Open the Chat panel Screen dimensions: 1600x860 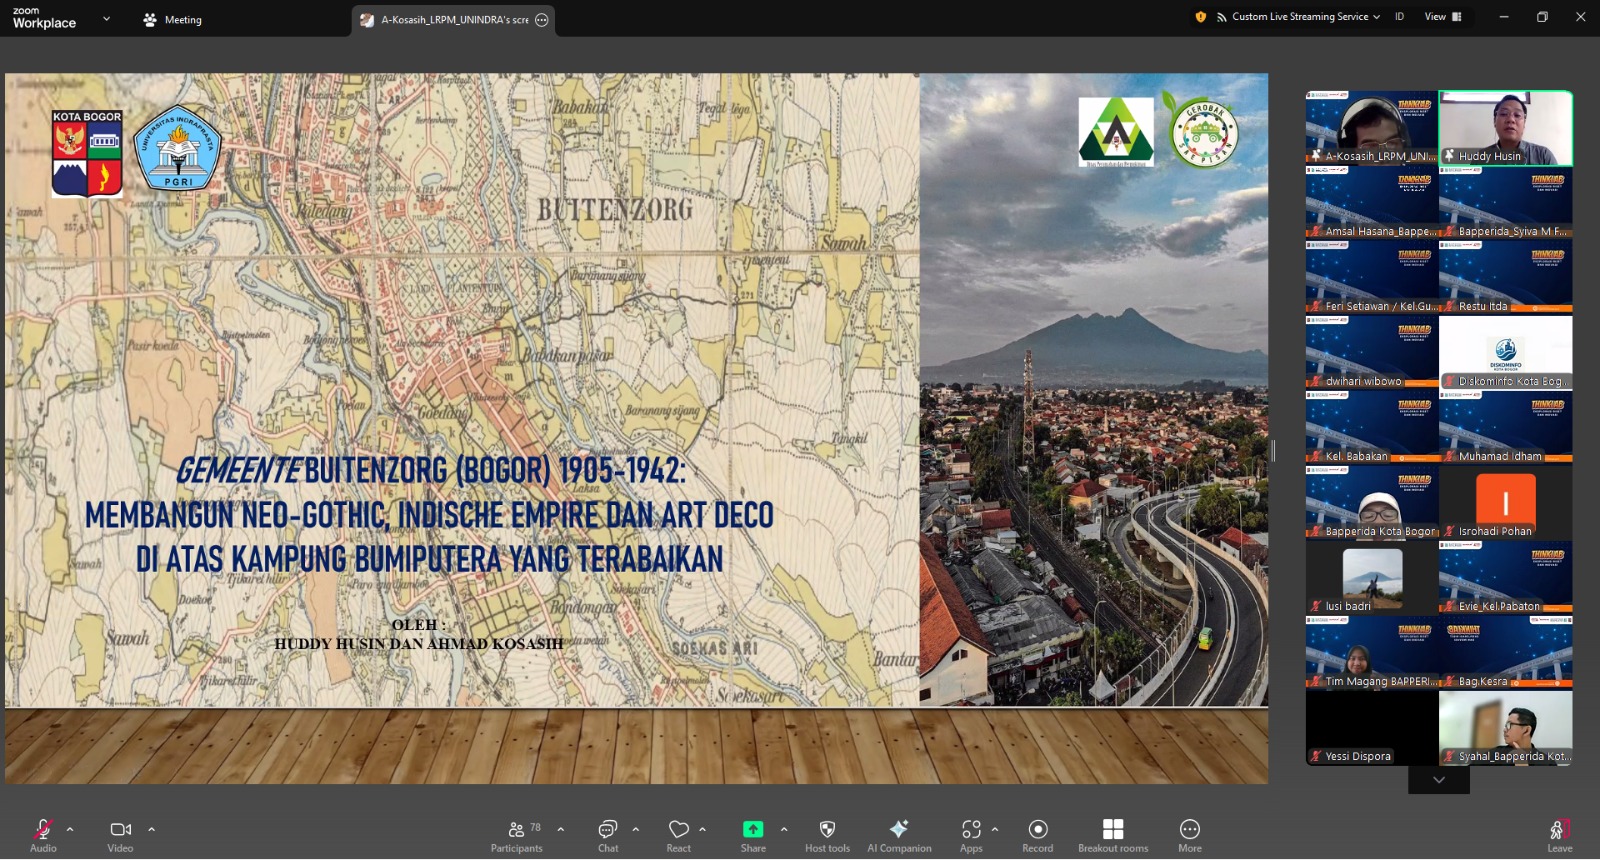(608, 830)
